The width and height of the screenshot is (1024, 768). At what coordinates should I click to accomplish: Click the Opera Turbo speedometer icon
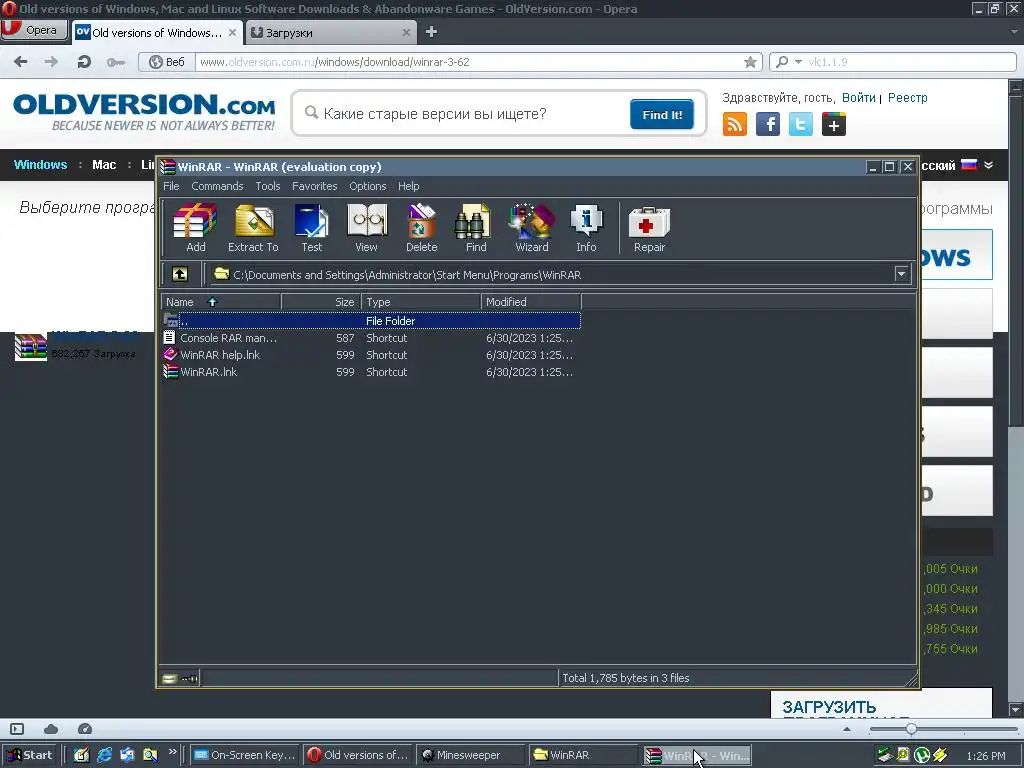85,729
